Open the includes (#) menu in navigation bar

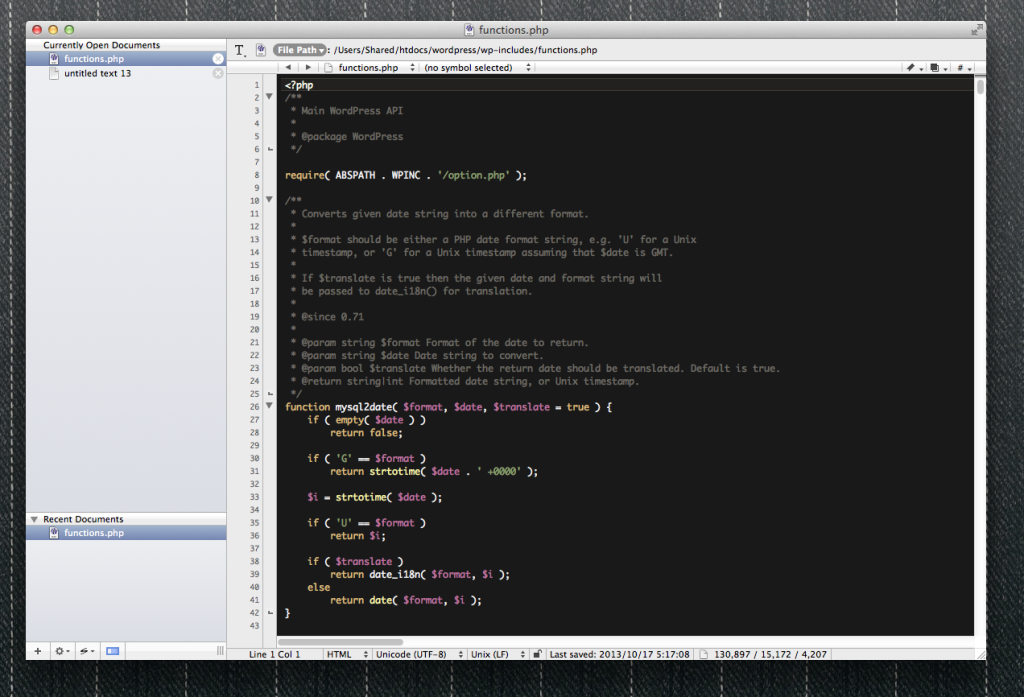tap(963, 68)
